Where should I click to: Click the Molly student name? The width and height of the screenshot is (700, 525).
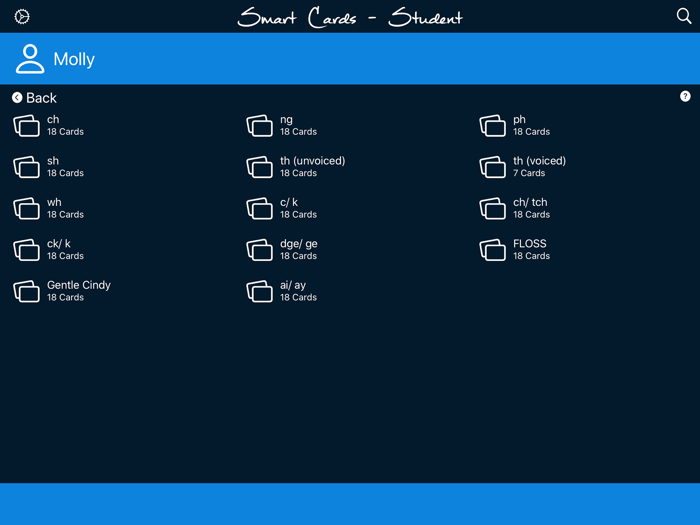coord(74,59)
